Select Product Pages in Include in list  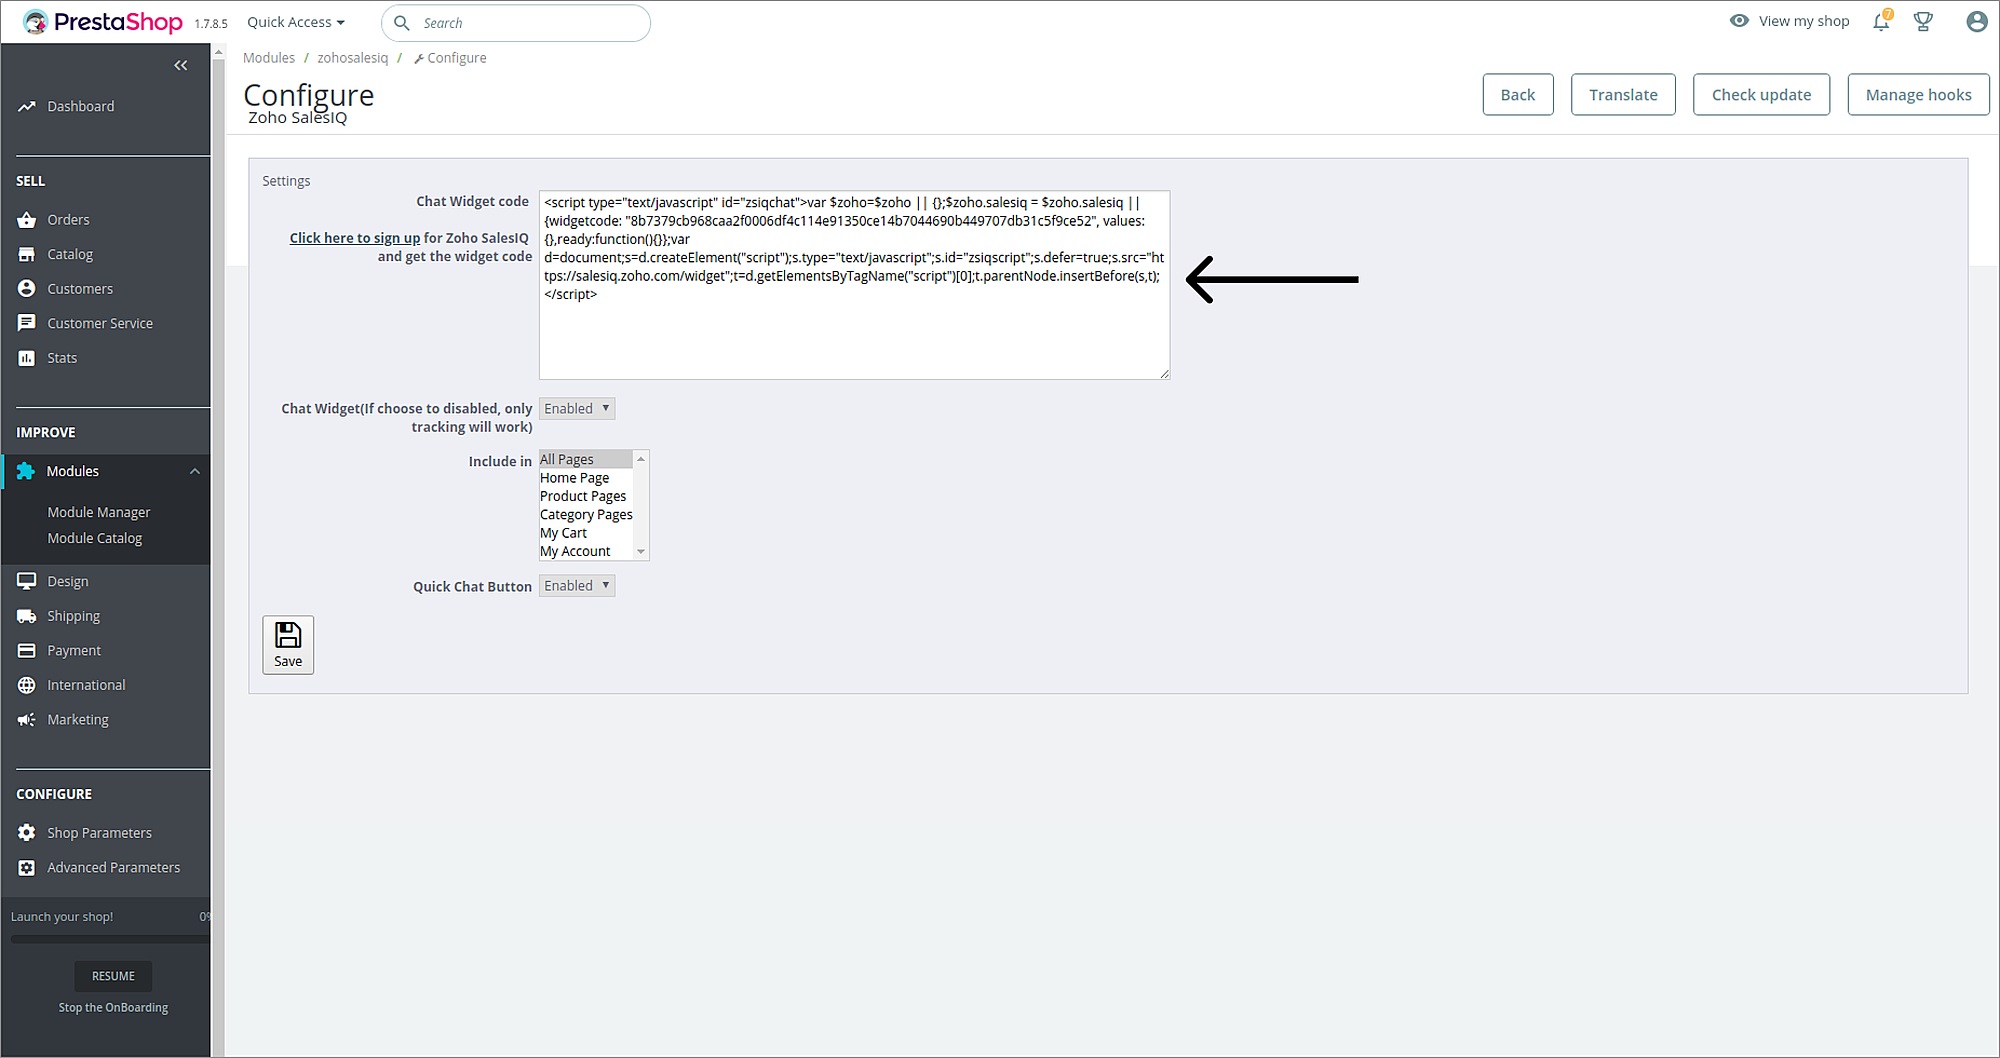(586, 496)
